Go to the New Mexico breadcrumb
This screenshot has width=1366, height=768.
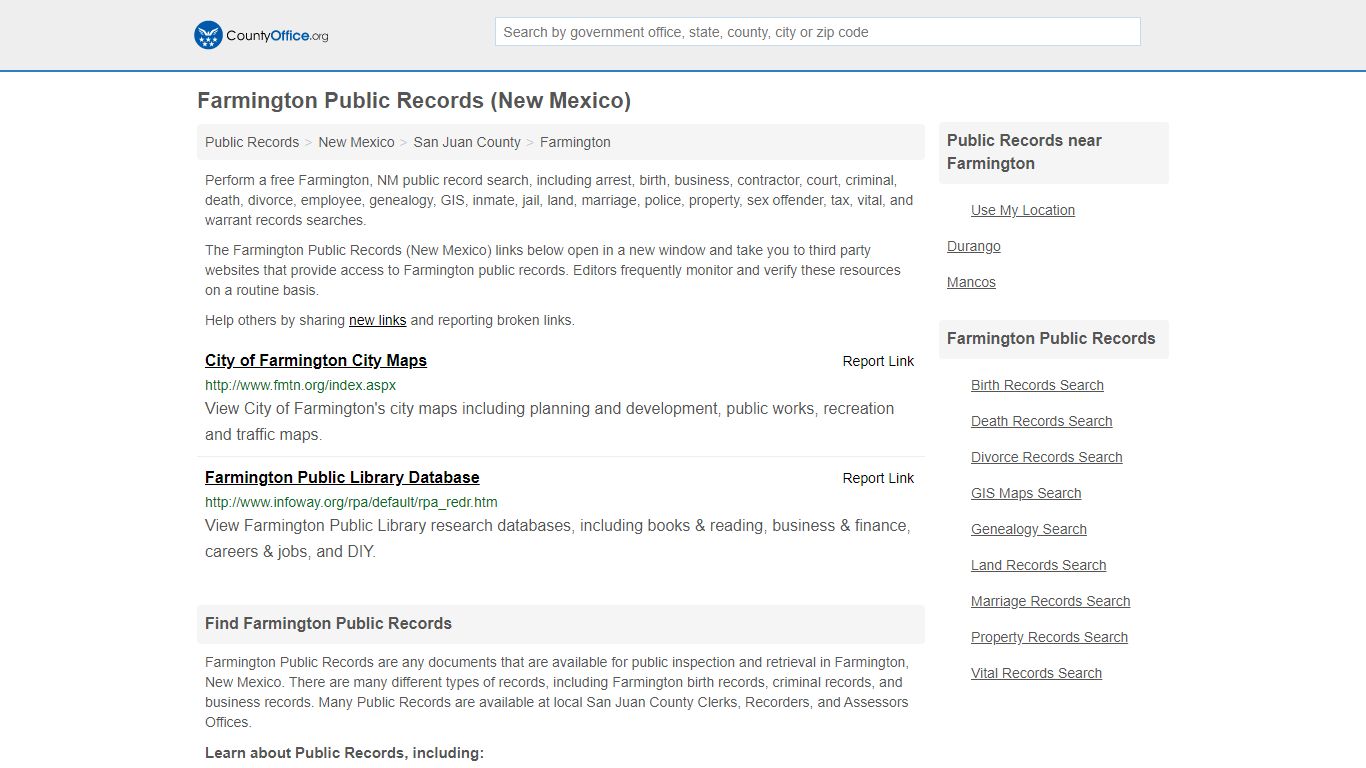click(x=356, y=142)
